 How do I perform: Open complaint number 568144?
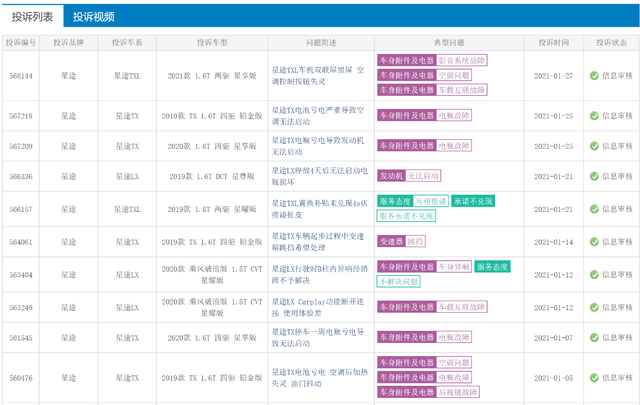(21, 76)
